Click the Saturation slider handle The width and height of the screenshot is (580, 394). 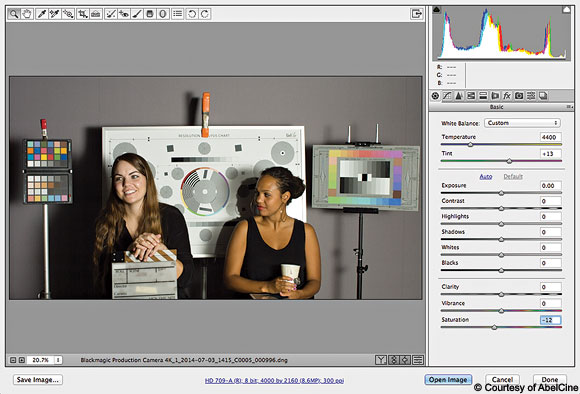[494, 327]
